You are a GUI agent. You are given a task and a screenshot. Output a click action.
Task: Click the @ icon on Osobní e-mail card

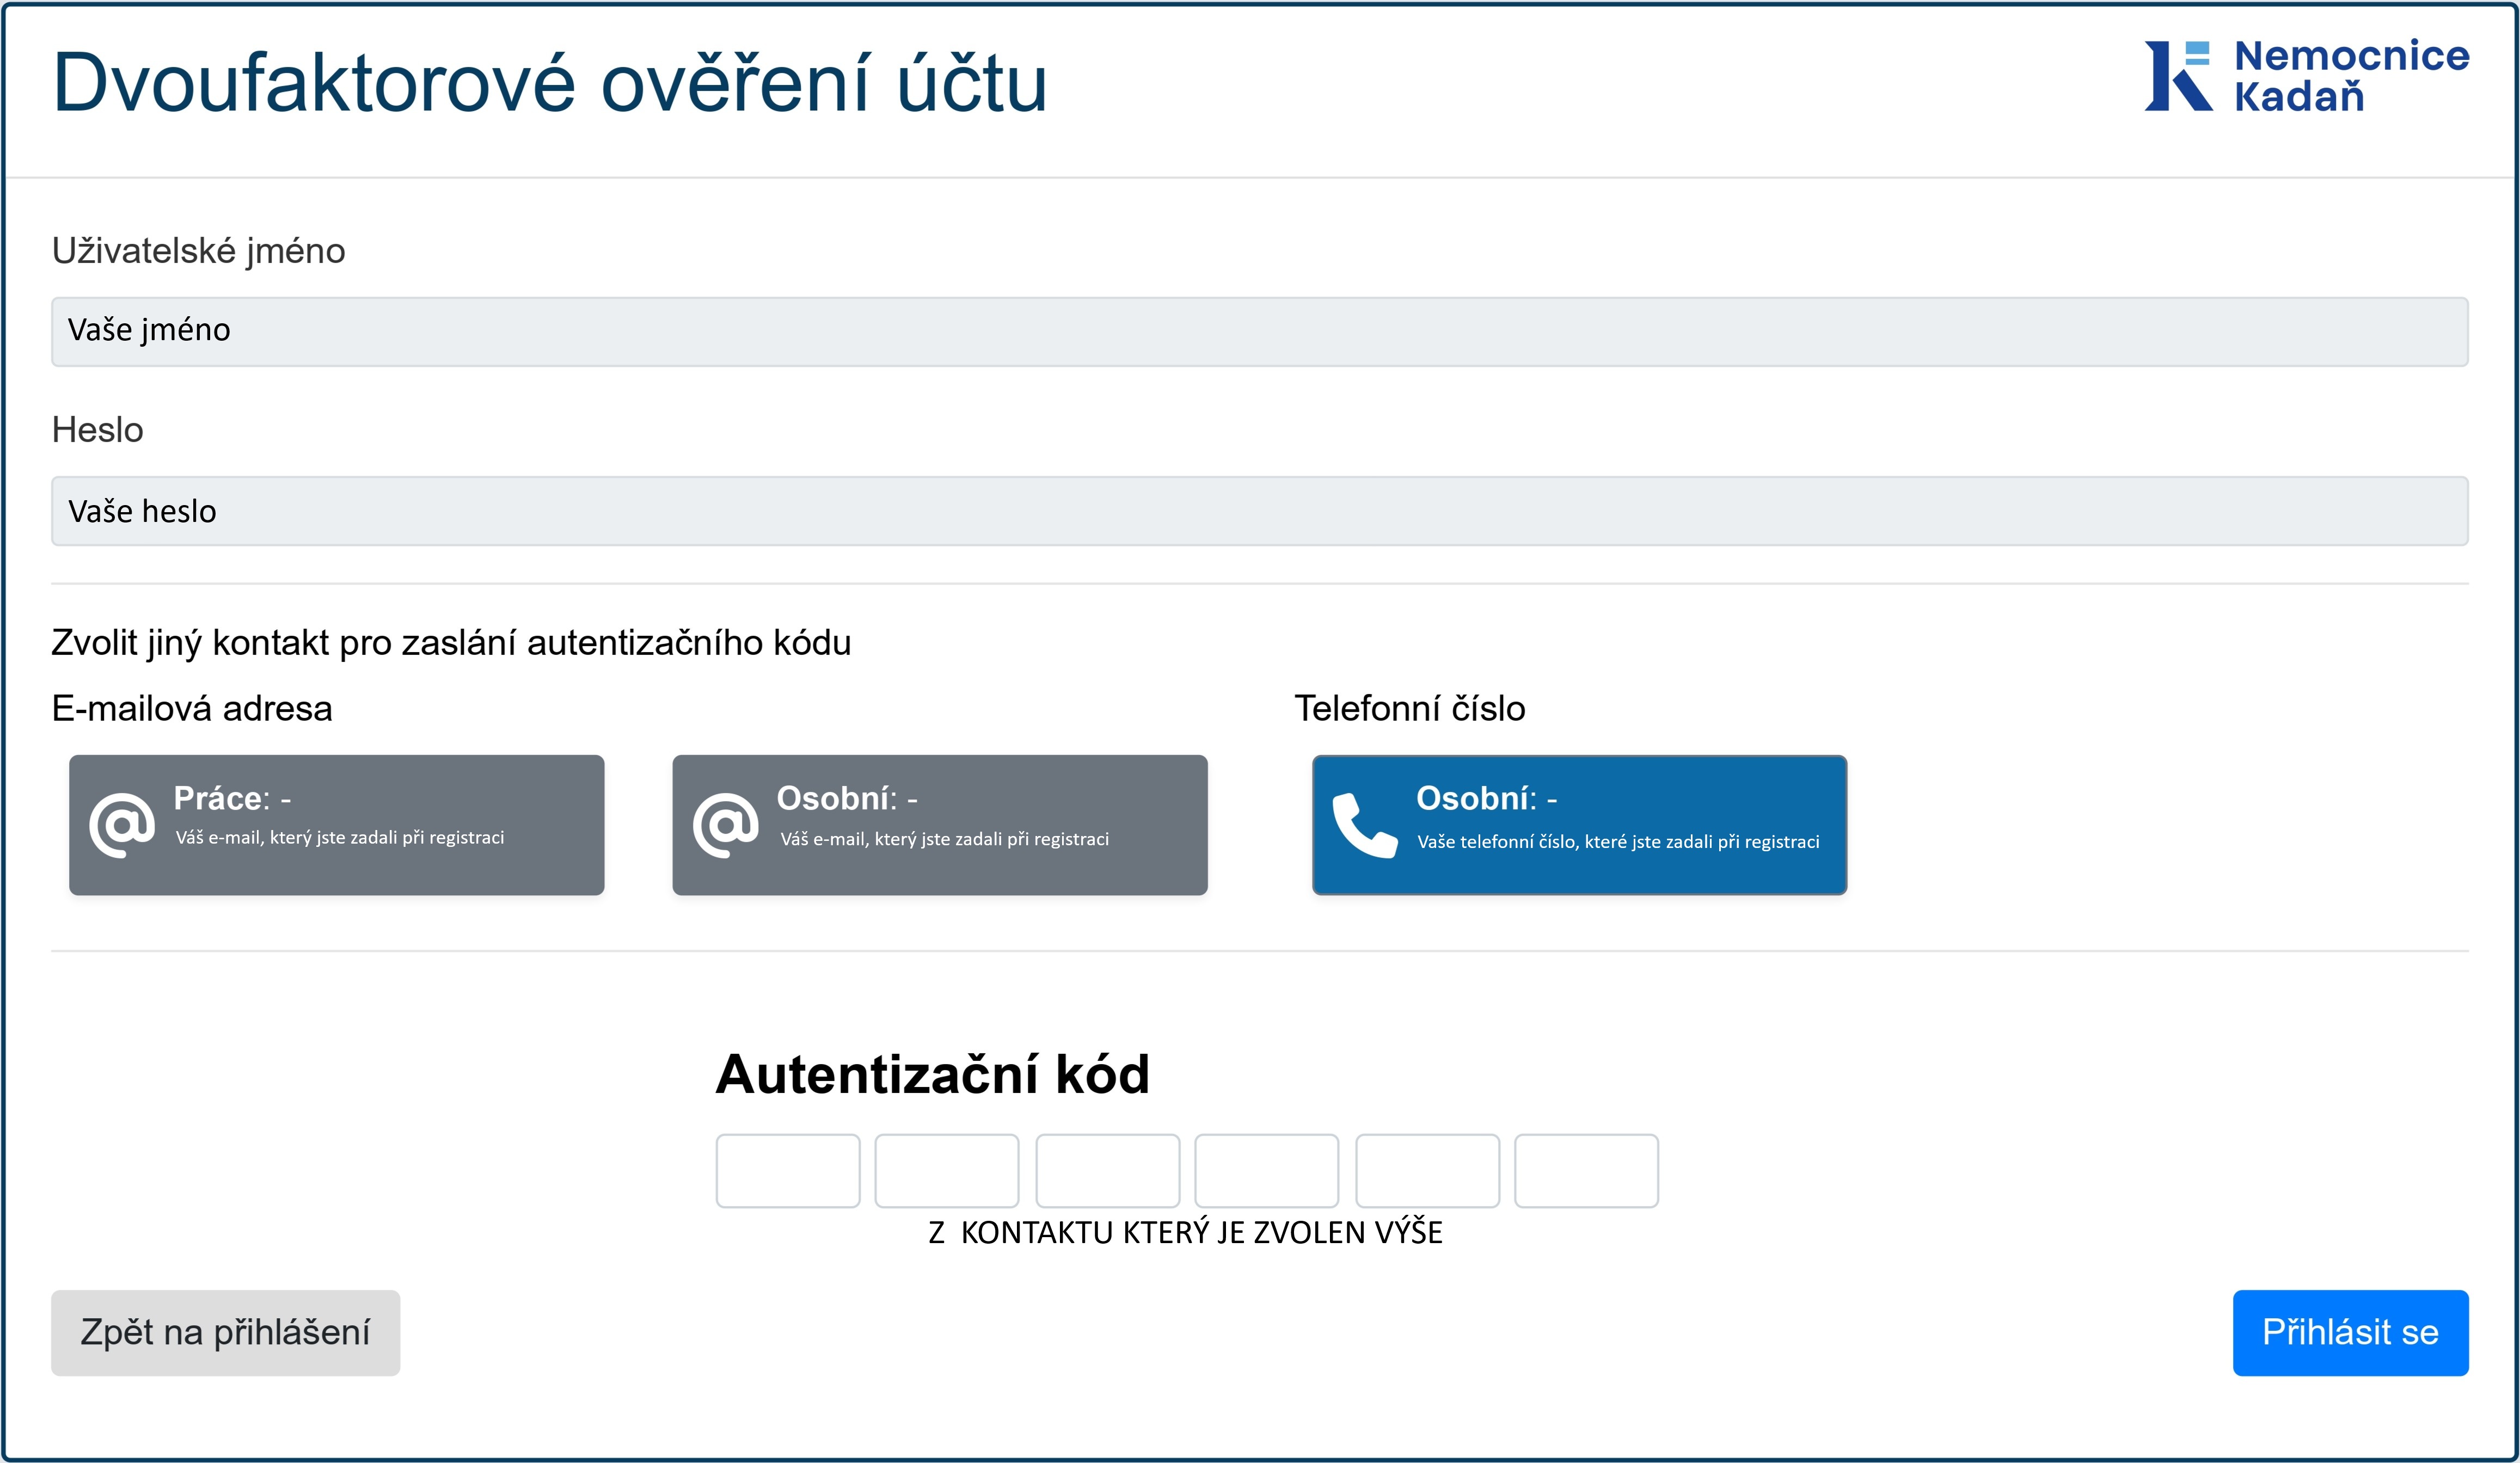click(726, 825)
